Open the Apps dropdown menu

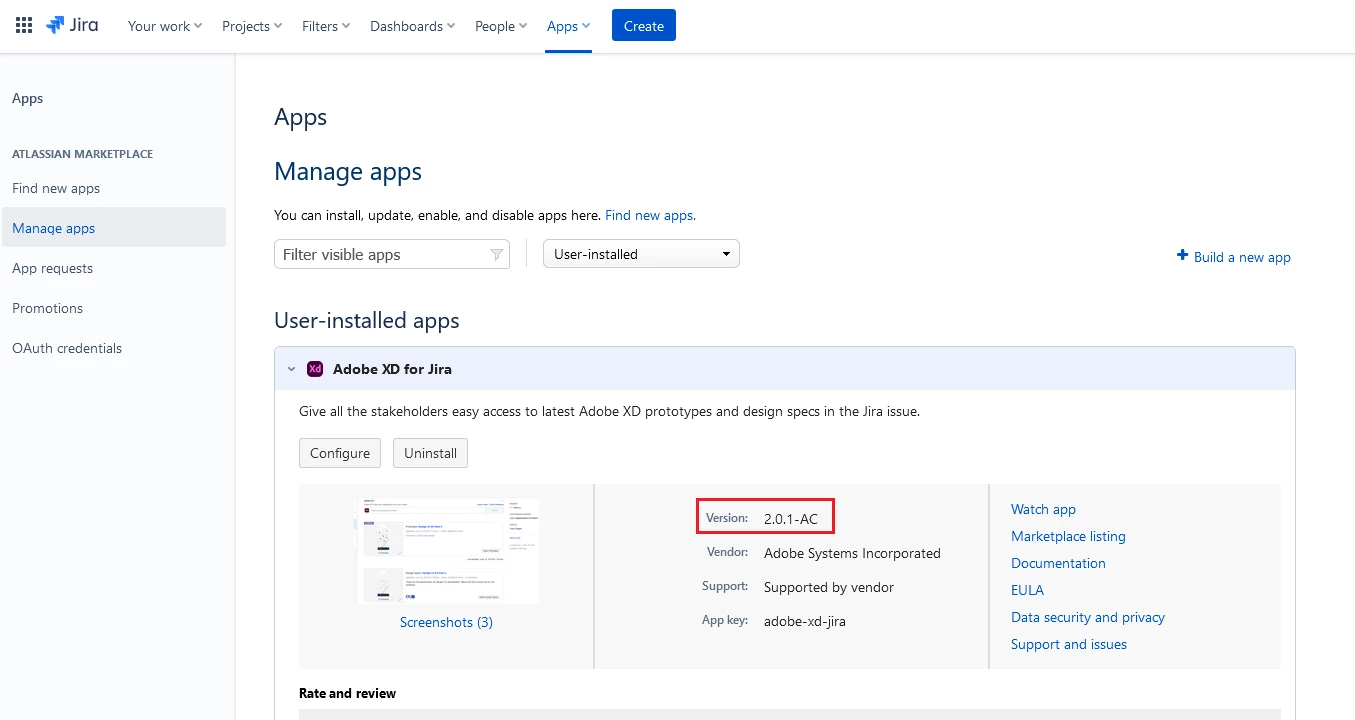click(x=568, y=26)
